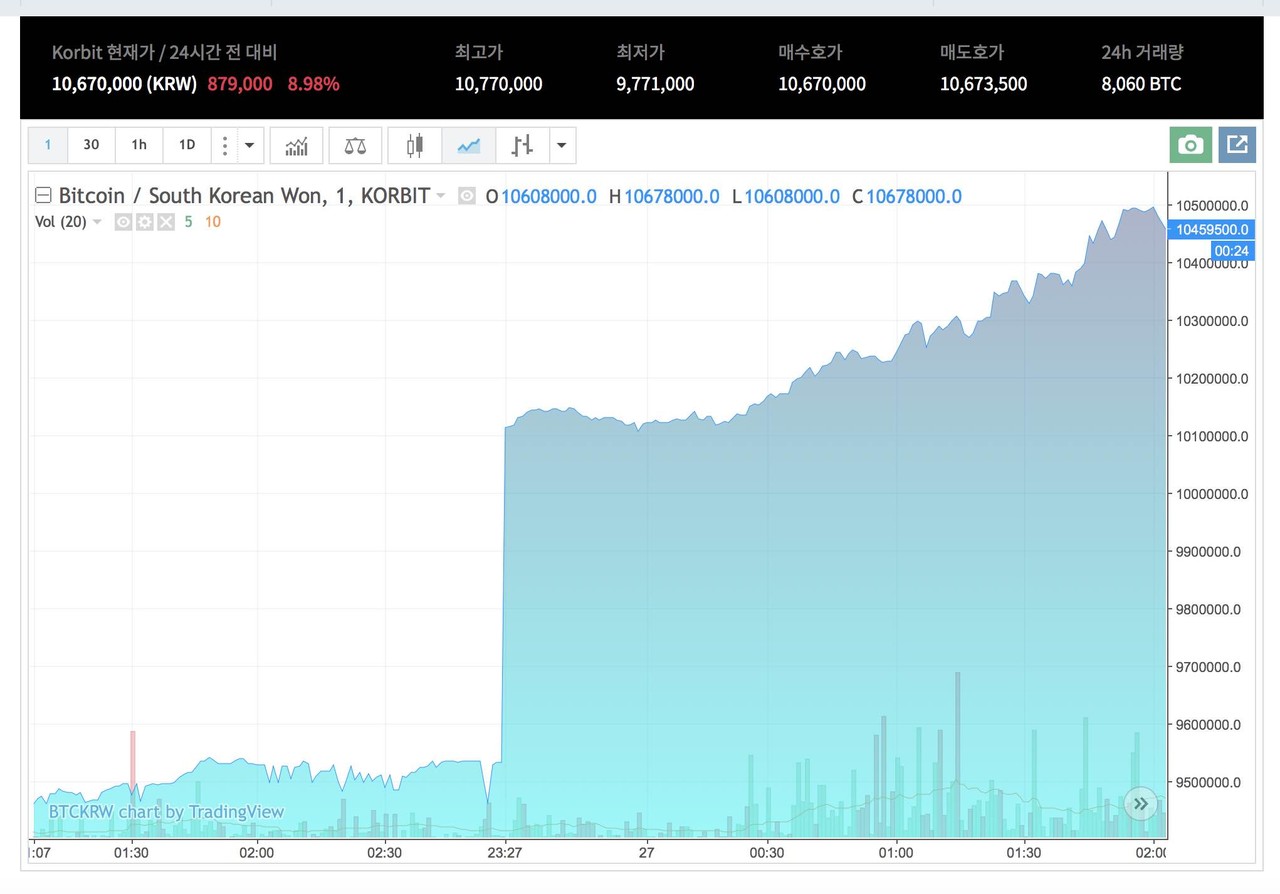Open chart in popup window icon
Viewport: 1280px width, 894px height.
click(x=1236, y=145)
